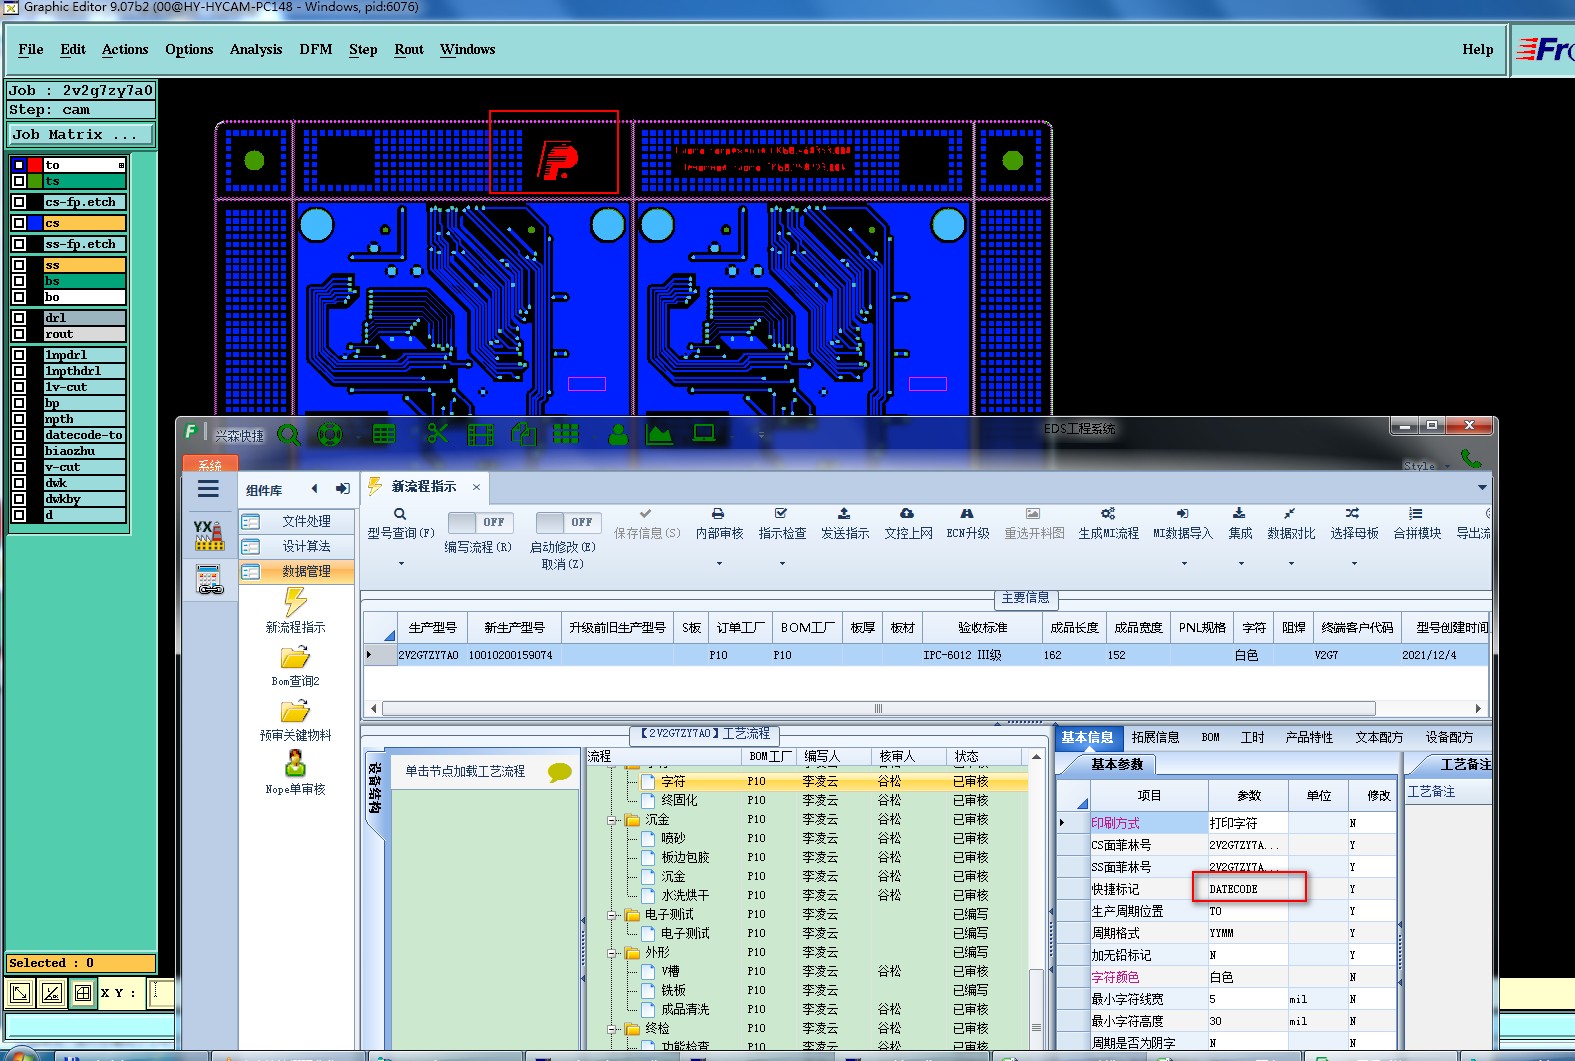
Task: Click the green user profile icon
Action: click(x=619, y=434)
